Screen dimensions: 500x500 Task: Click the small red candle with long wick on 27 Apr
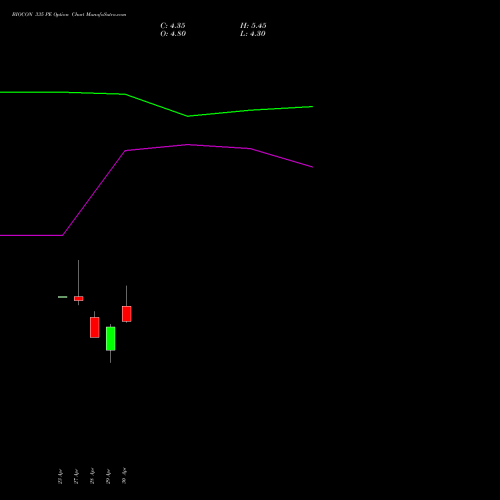(79, 298)
